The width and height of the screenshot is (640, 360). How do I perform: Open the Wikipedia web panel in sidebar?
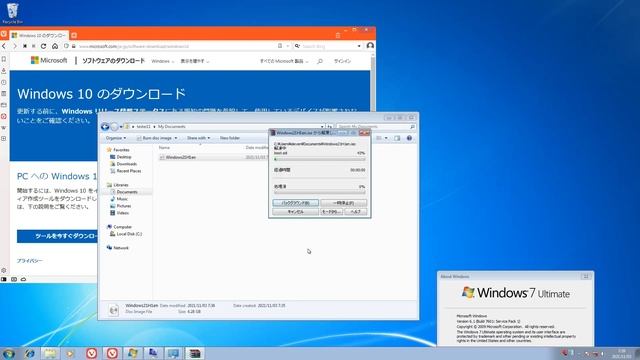(x=4, y=128)
